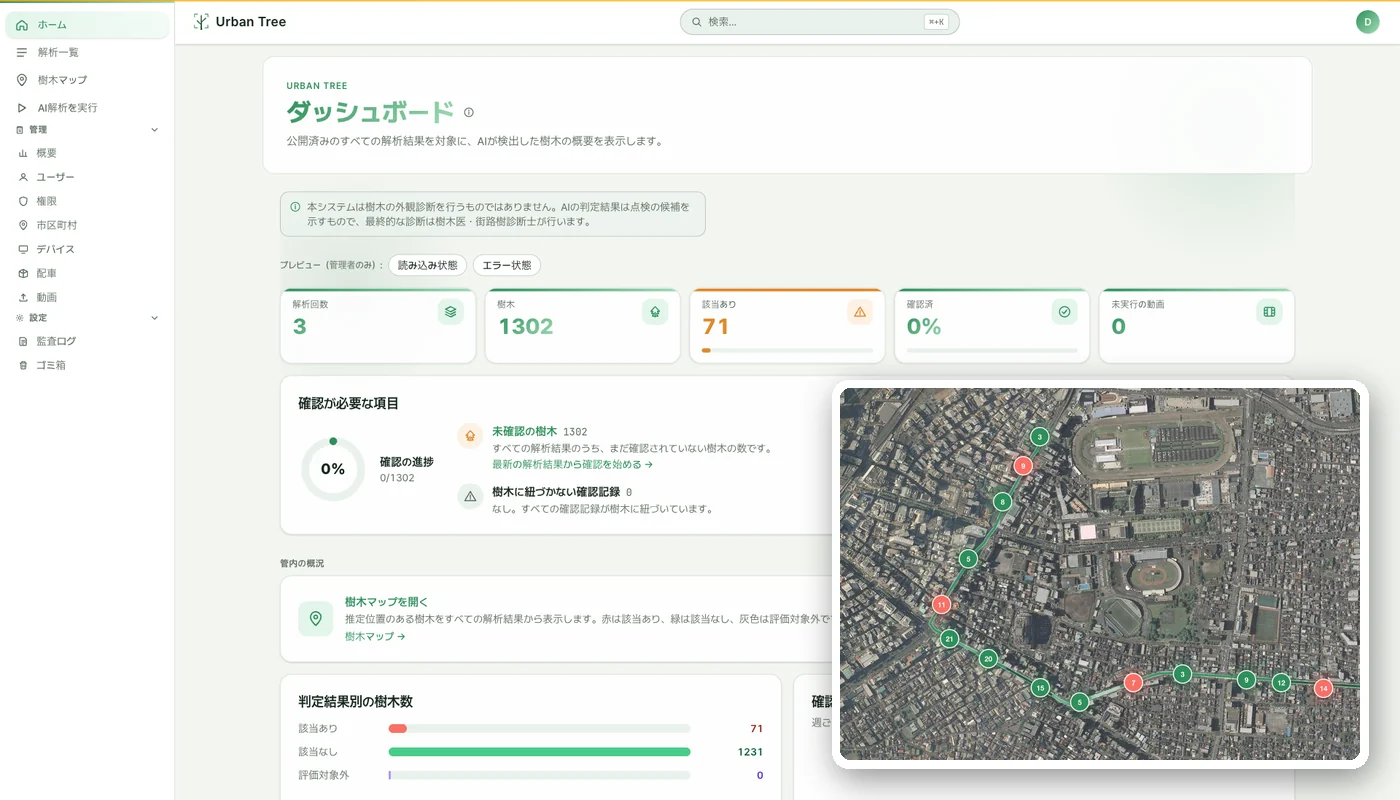Click info icon in the disclaimer notice

point(295,207)
